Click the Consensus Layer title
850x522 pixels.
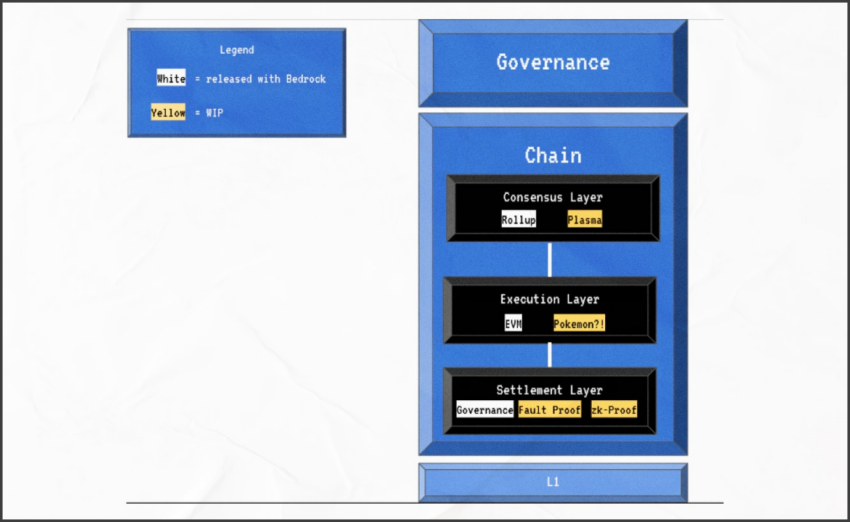552,197
